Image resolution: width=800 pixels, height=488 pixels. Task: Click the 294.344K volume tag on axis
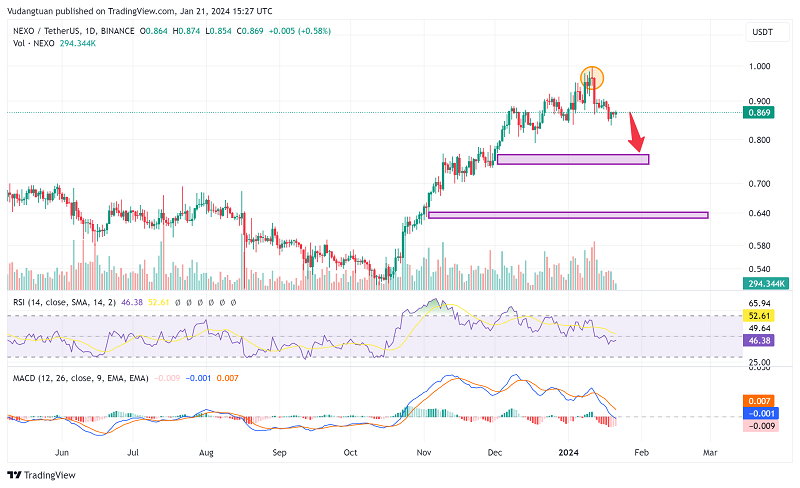point(762,283)
